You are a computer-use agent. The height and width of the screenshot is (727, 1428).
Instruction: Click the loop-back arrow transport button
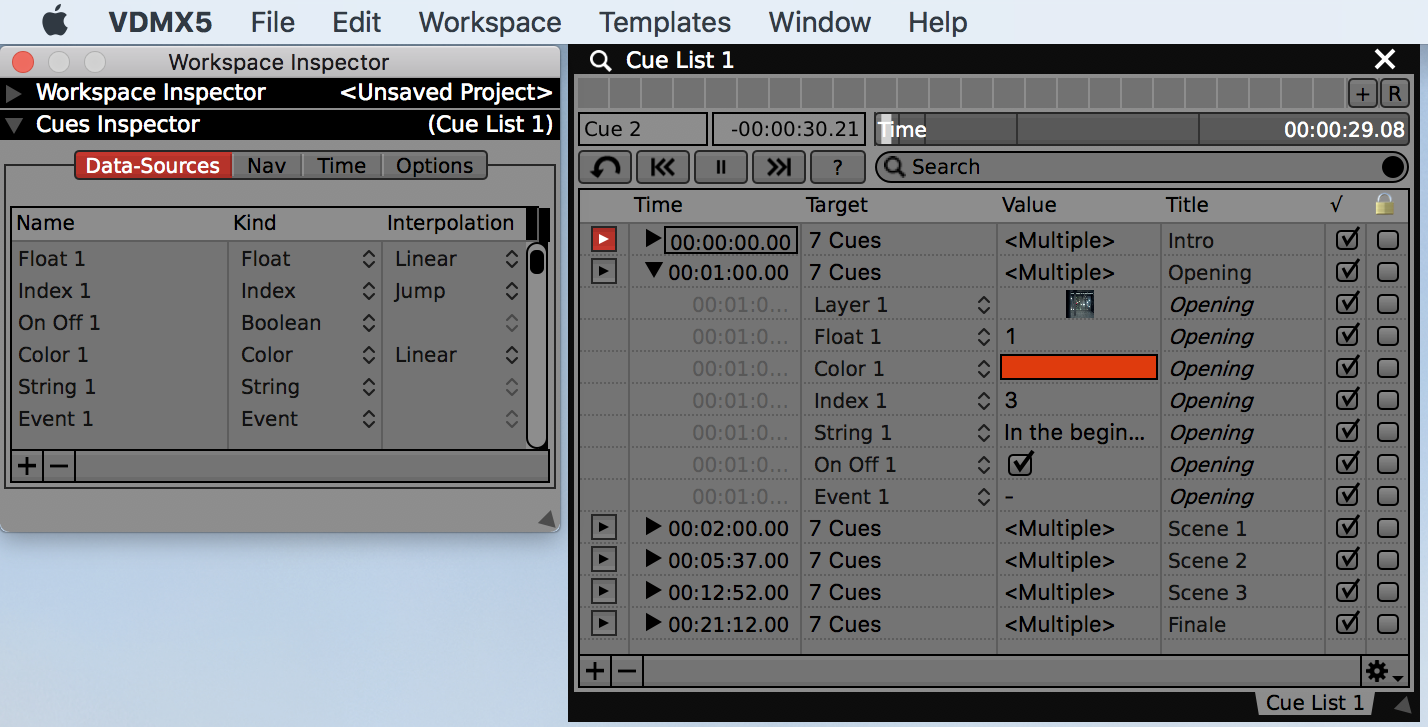[x=605, y=167]
